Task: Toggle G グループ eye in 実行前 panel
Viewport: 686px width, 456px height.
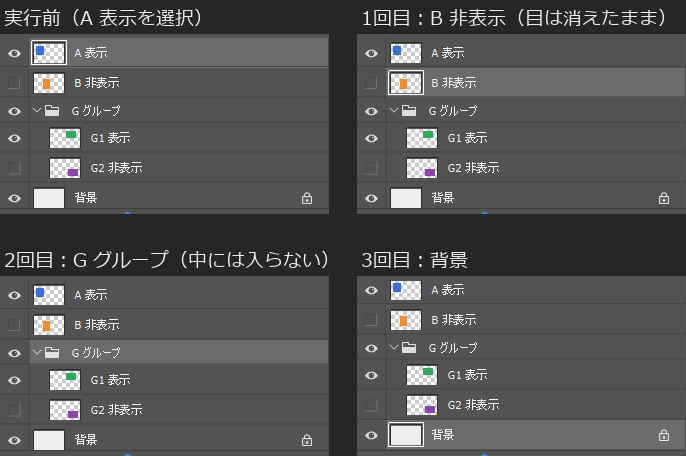Action: click(x=14, y=111)
